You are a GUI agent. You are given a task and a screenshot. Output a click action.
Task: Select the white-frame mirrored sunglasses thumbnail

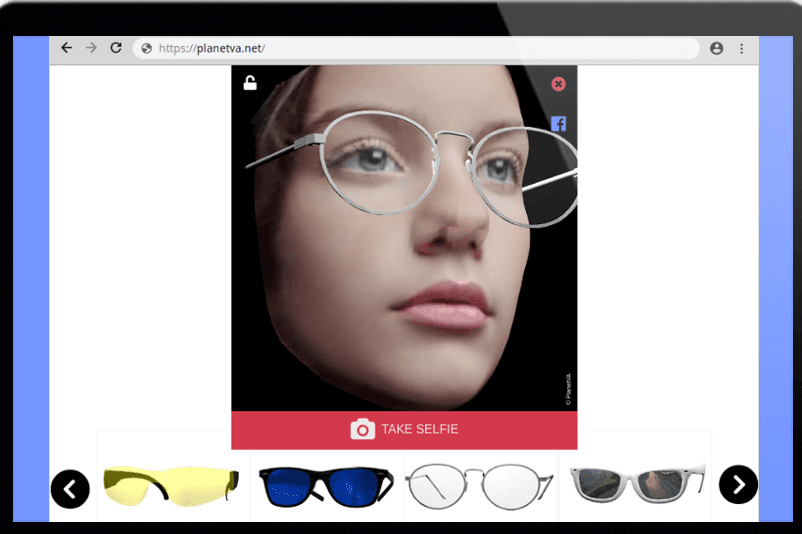(637, 483)
